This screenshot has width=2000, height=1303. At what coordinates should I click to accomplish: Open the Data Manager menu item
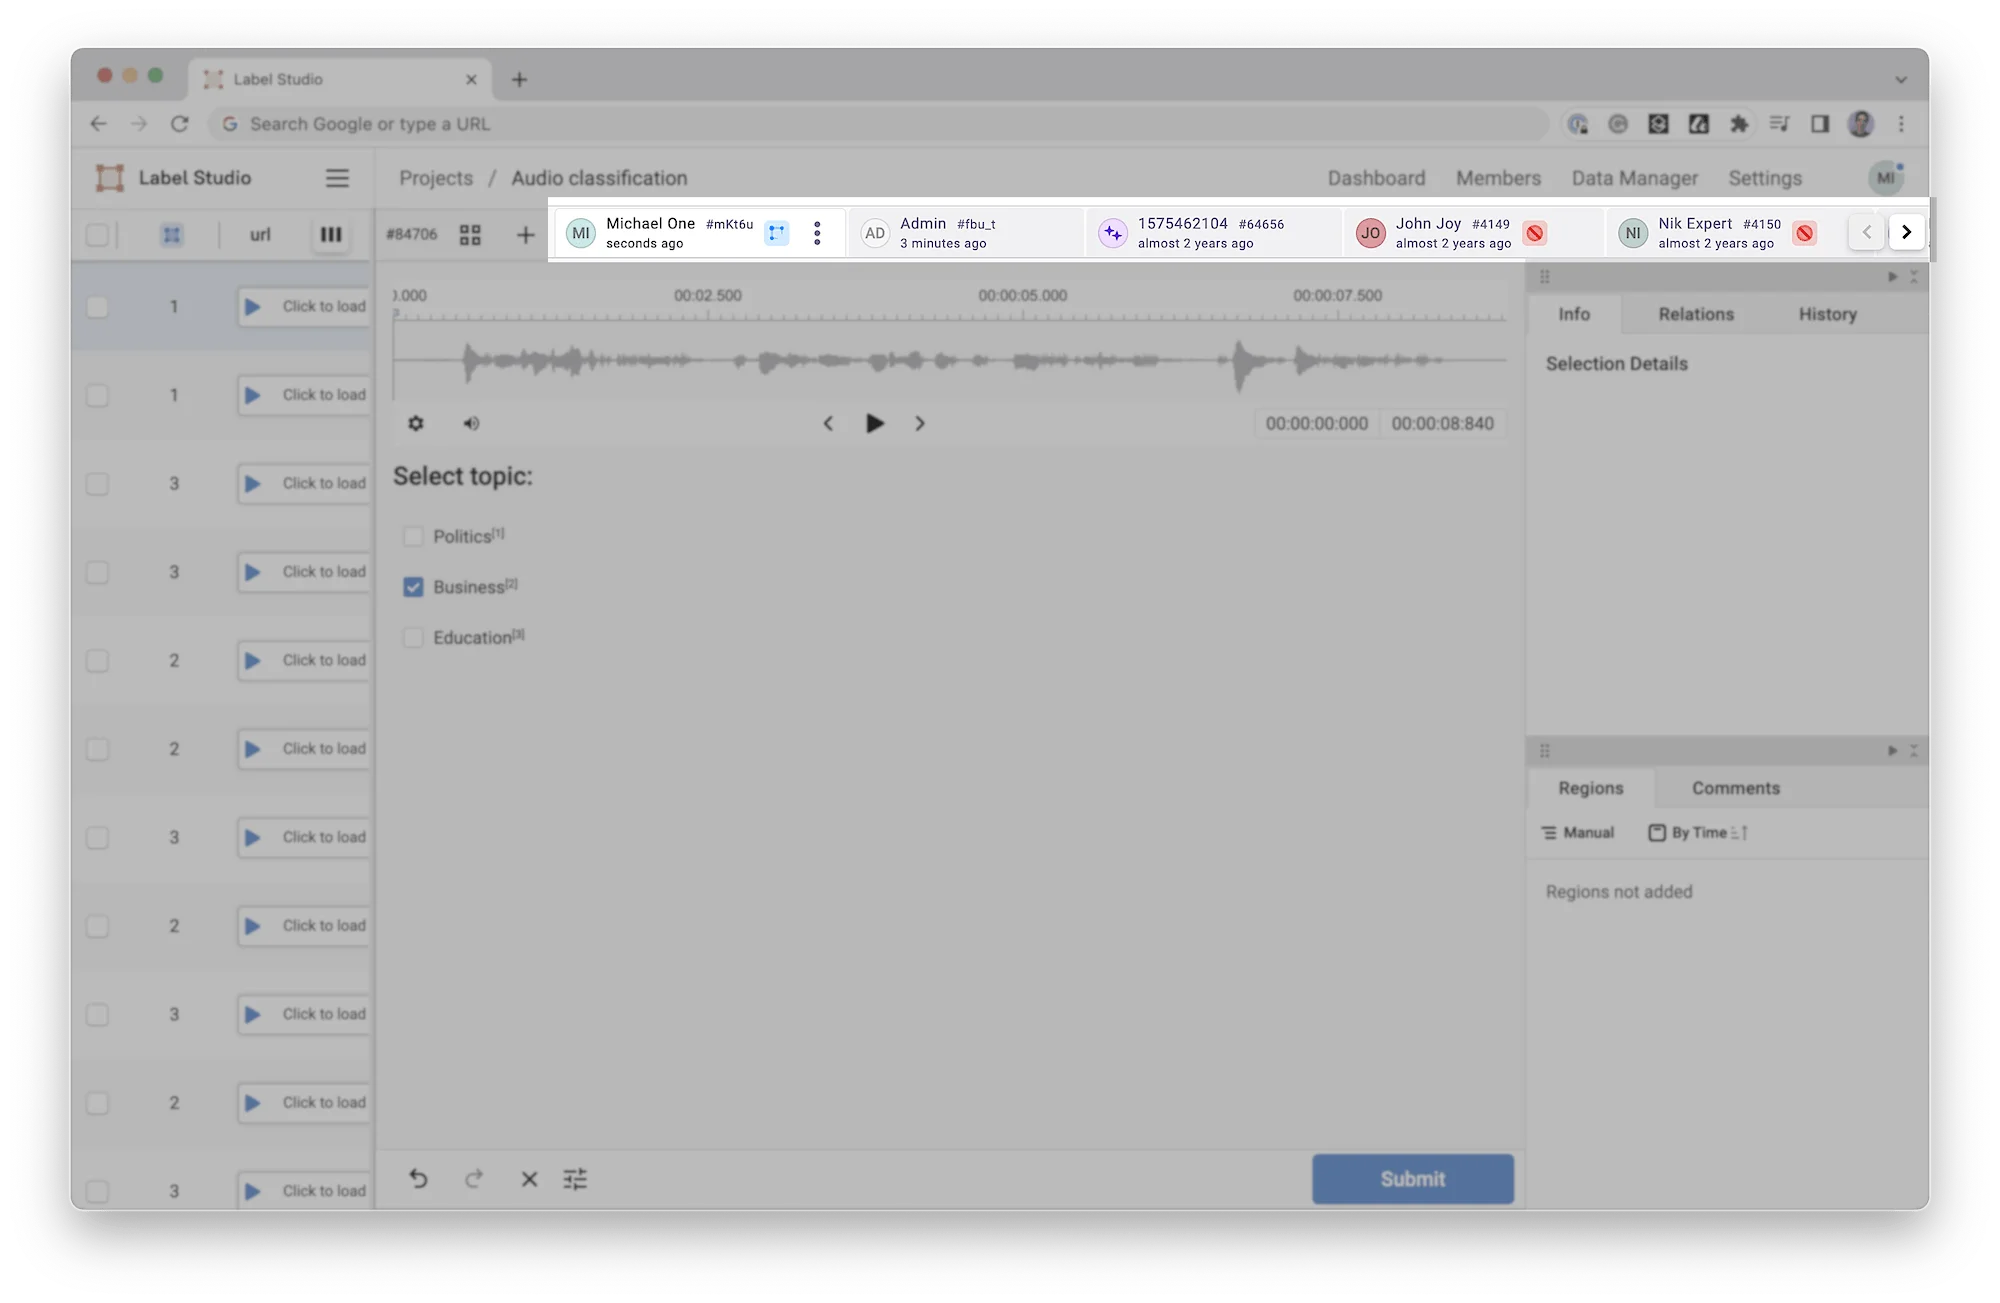click(1634, 178)
